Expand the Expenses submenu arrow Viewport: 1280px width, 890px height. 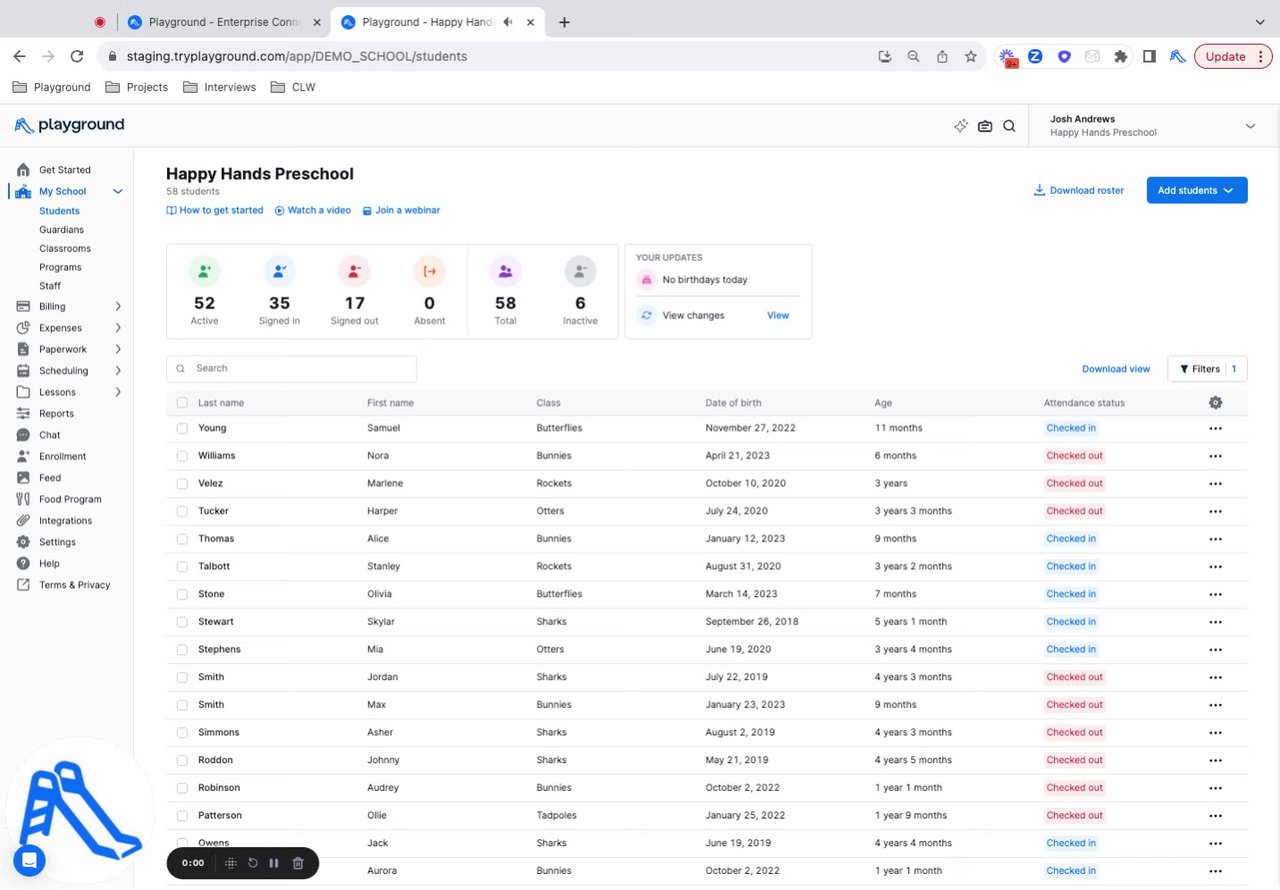pos(118,328)
